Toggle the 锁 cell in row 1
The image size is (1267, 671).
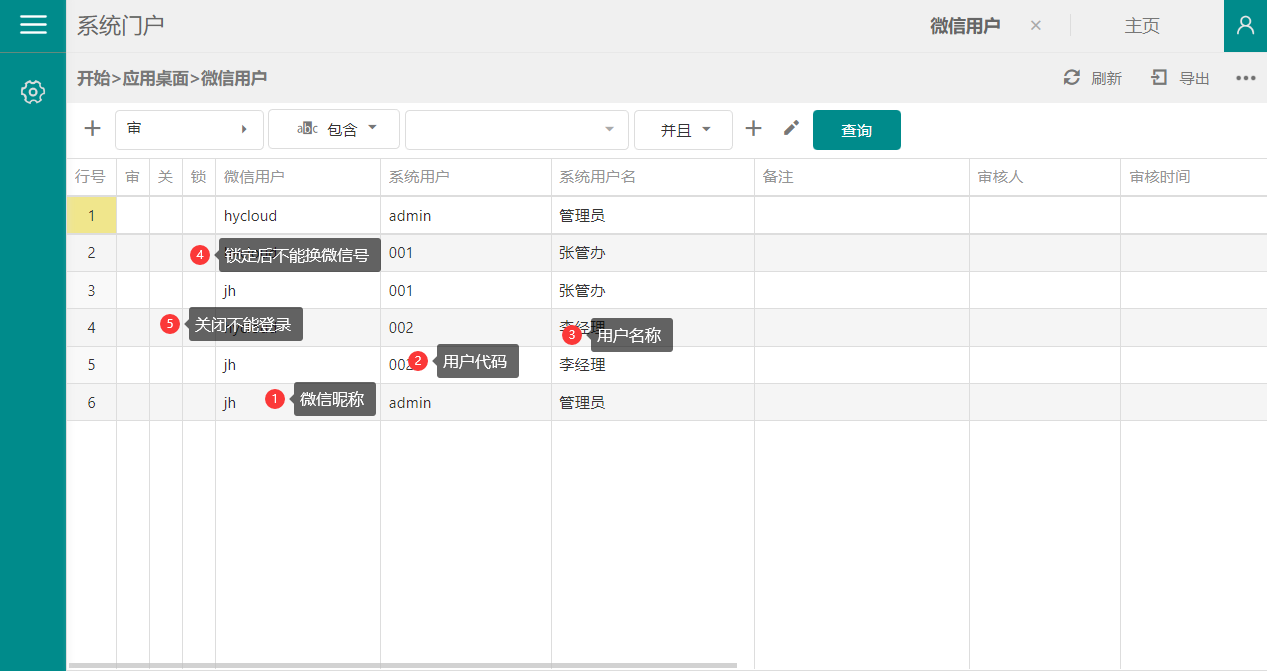[x=198, y=216]
